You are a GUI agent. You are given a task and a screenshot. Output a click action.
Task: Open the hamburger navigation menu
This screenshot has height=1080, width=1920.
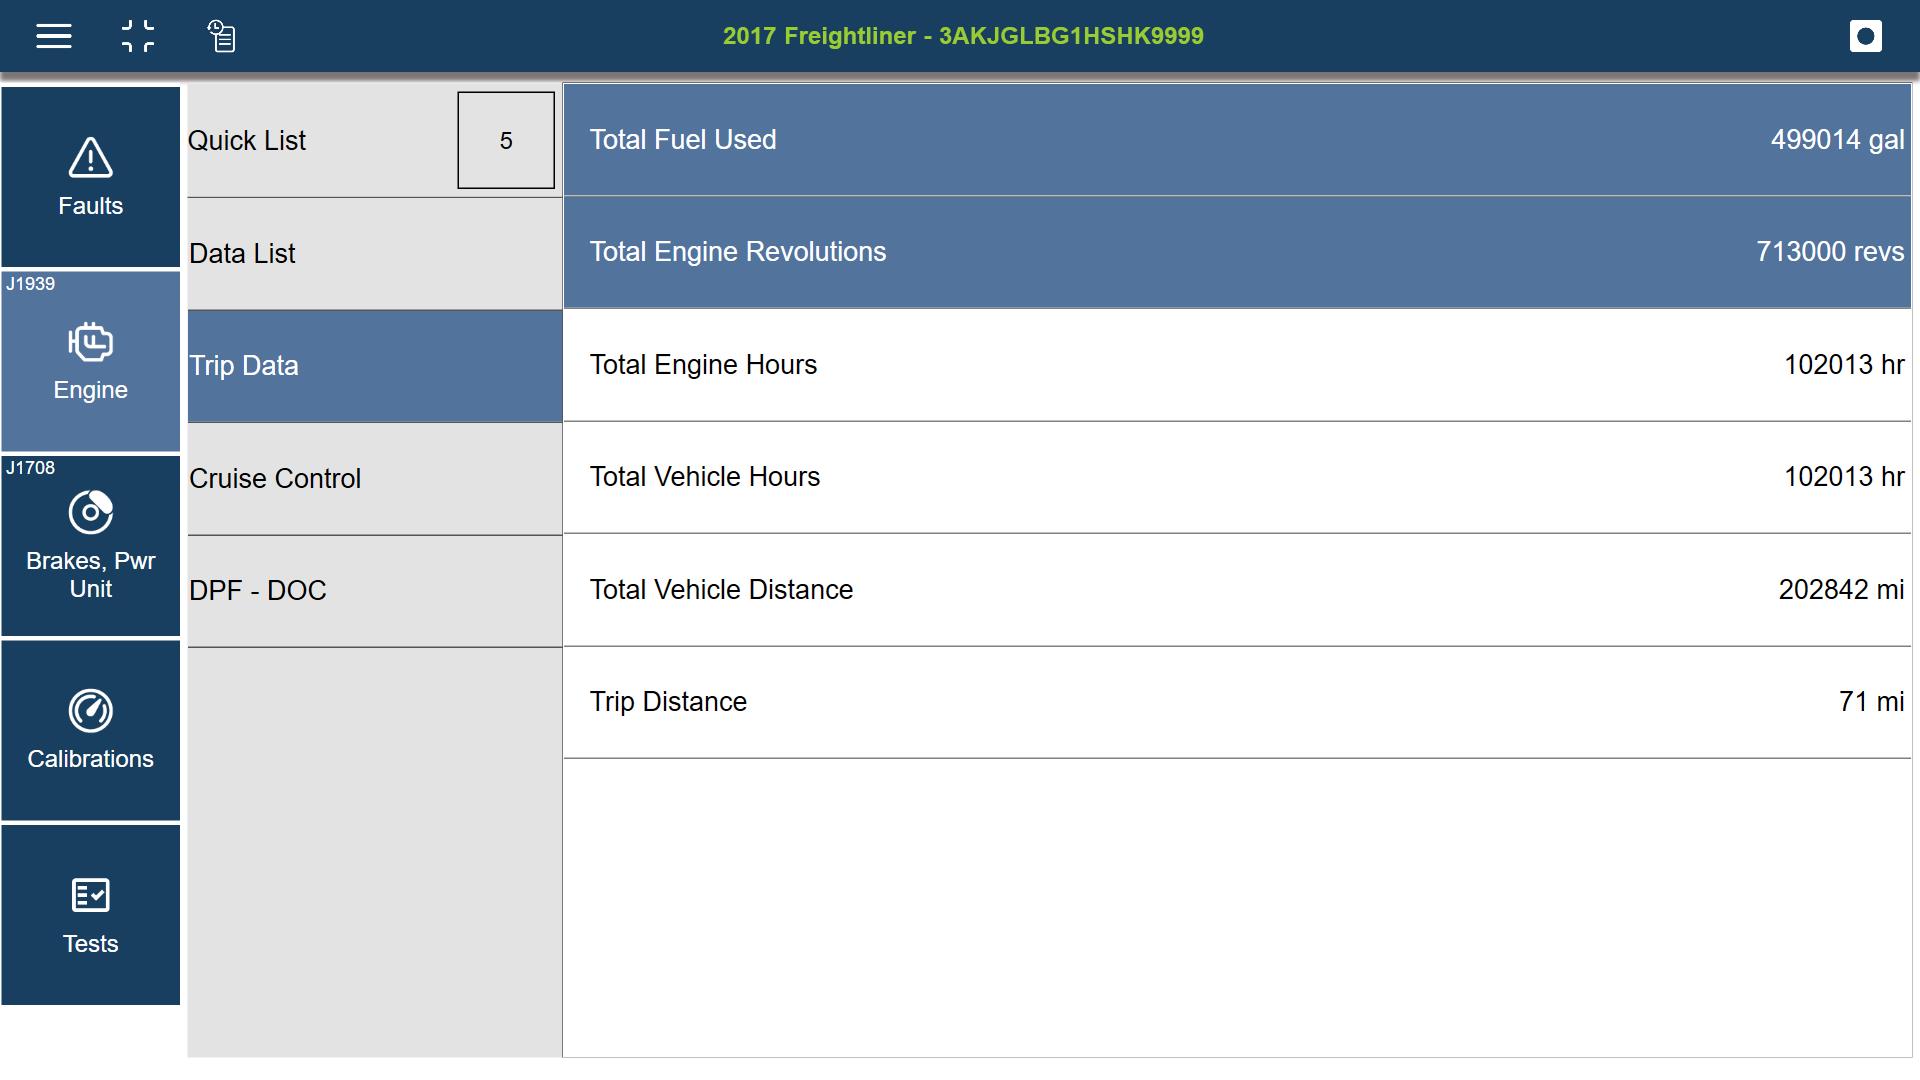(x=53, y=36)
